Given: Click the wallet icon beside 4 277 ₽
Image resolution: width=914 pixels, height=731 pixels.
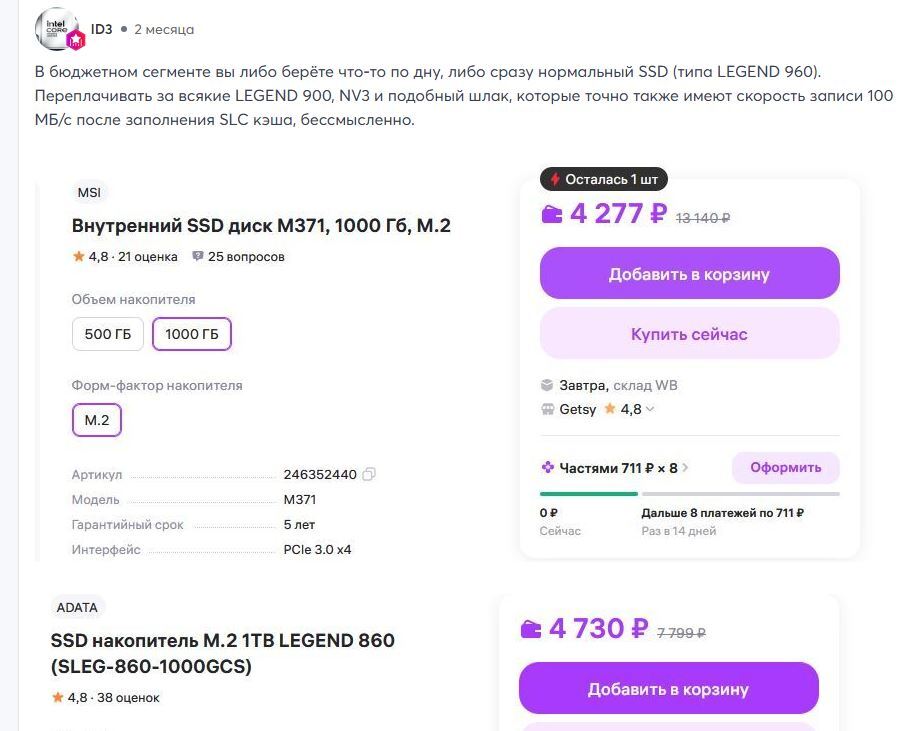Looking at the screenshot, I should click(x=552, y=214).
